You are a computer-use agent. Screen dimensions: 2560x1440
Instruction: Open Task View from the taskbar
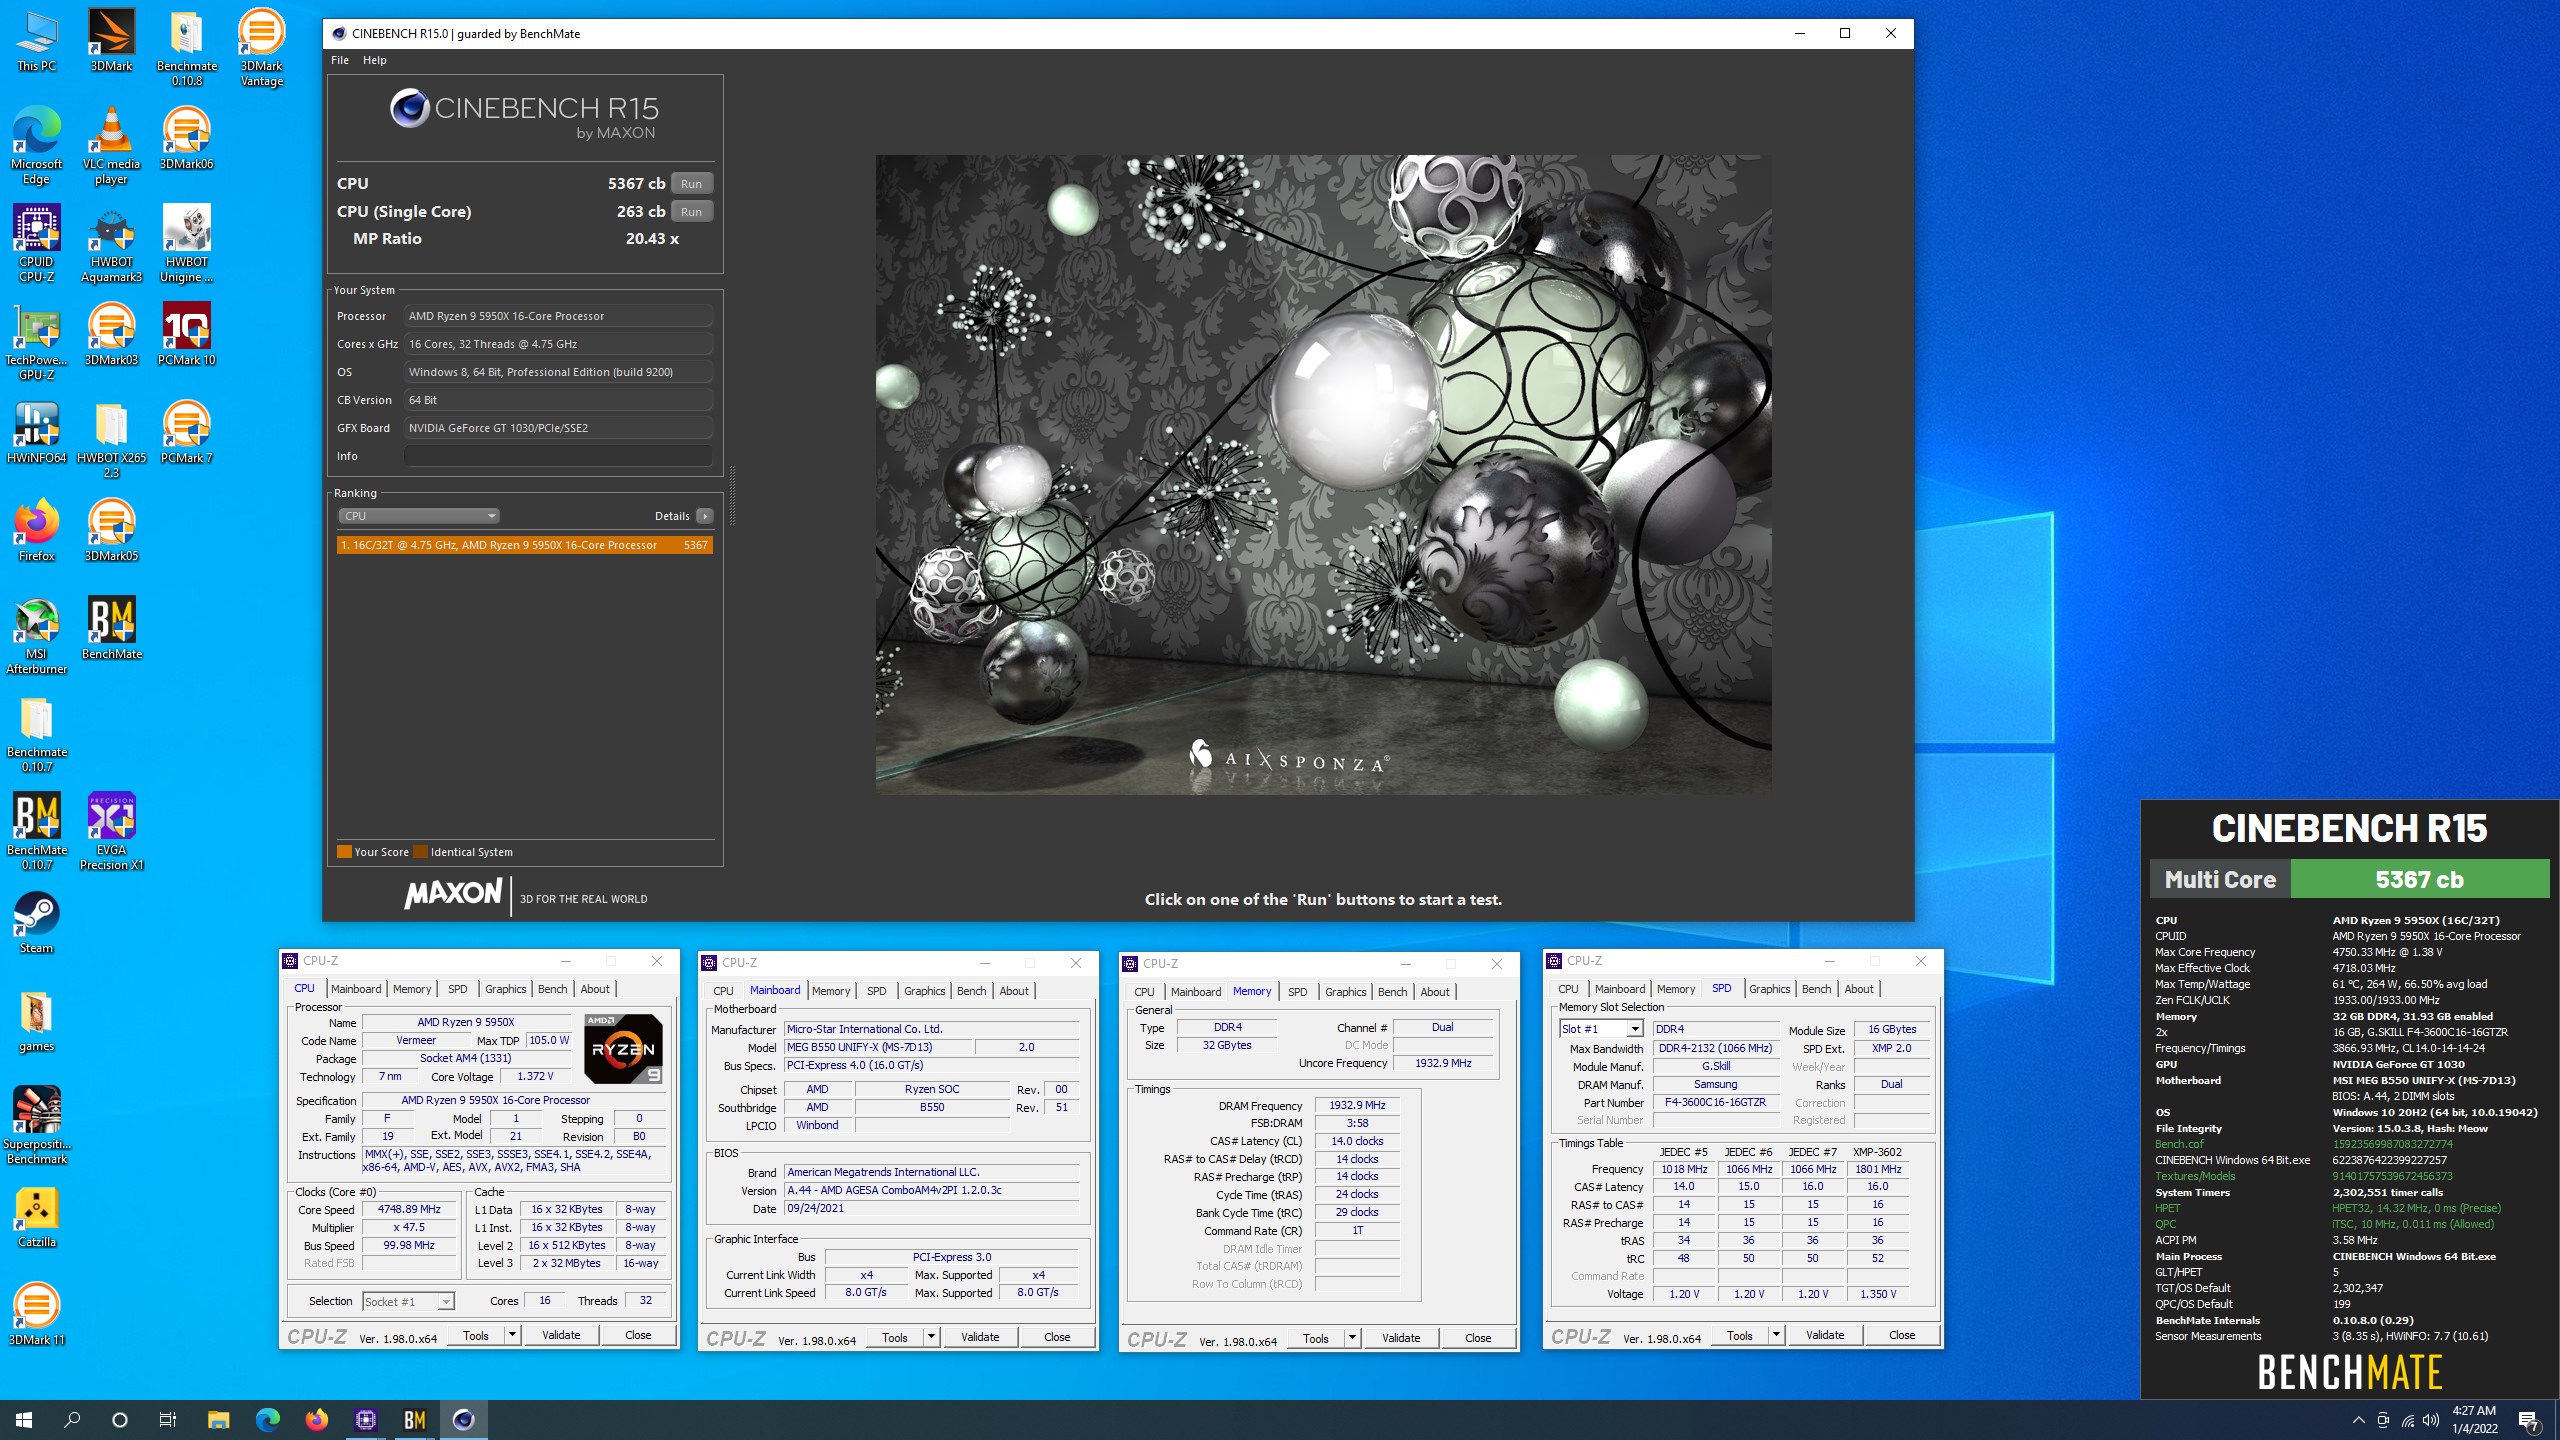coord(167,1419)
